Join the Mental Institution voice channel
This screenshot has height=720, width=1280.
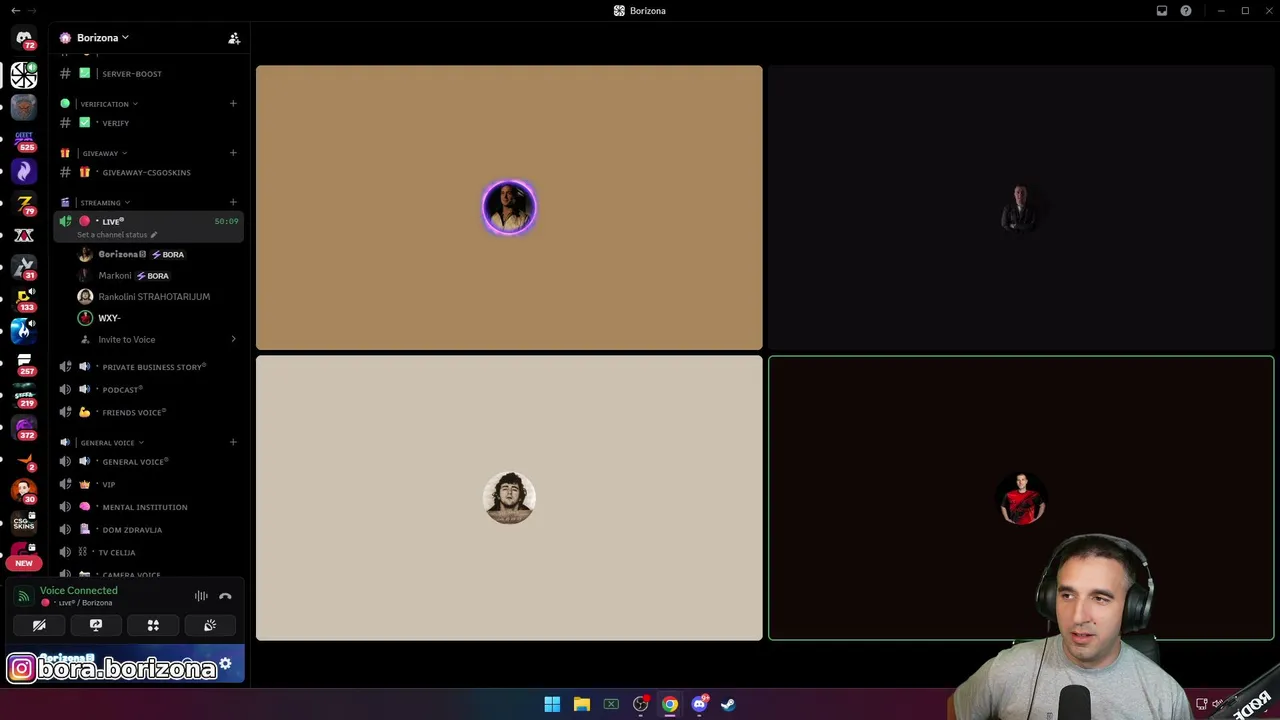pos(148,507)
